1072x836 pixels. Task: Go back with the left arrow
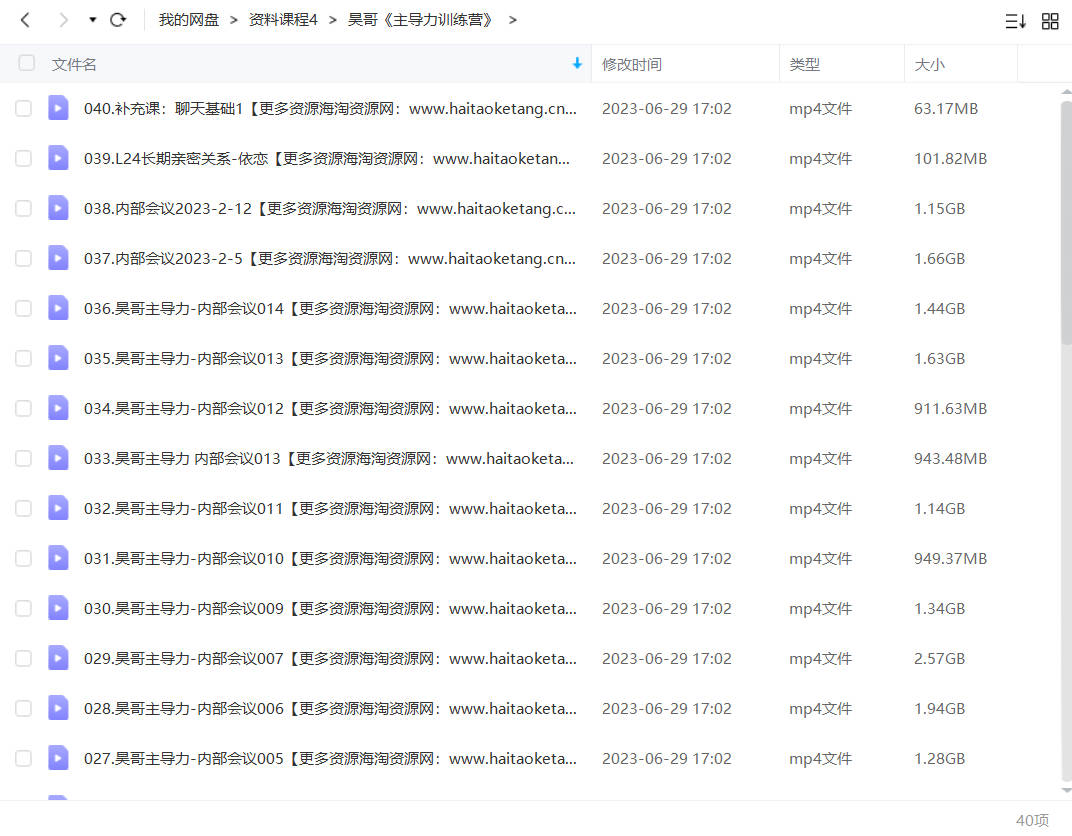[25, 20]
